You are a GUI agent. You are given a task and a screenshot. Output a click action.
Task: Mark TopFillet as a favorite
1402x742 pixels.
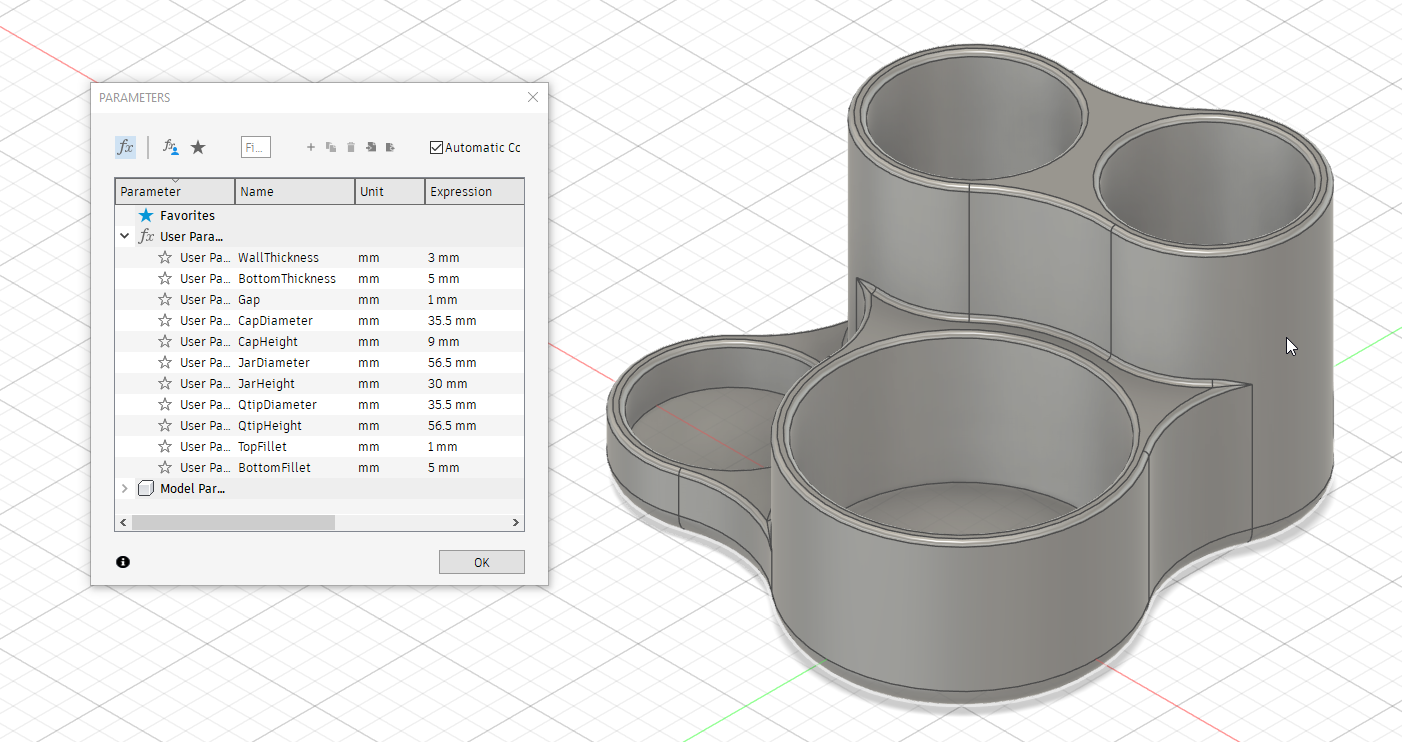[165, 447]
